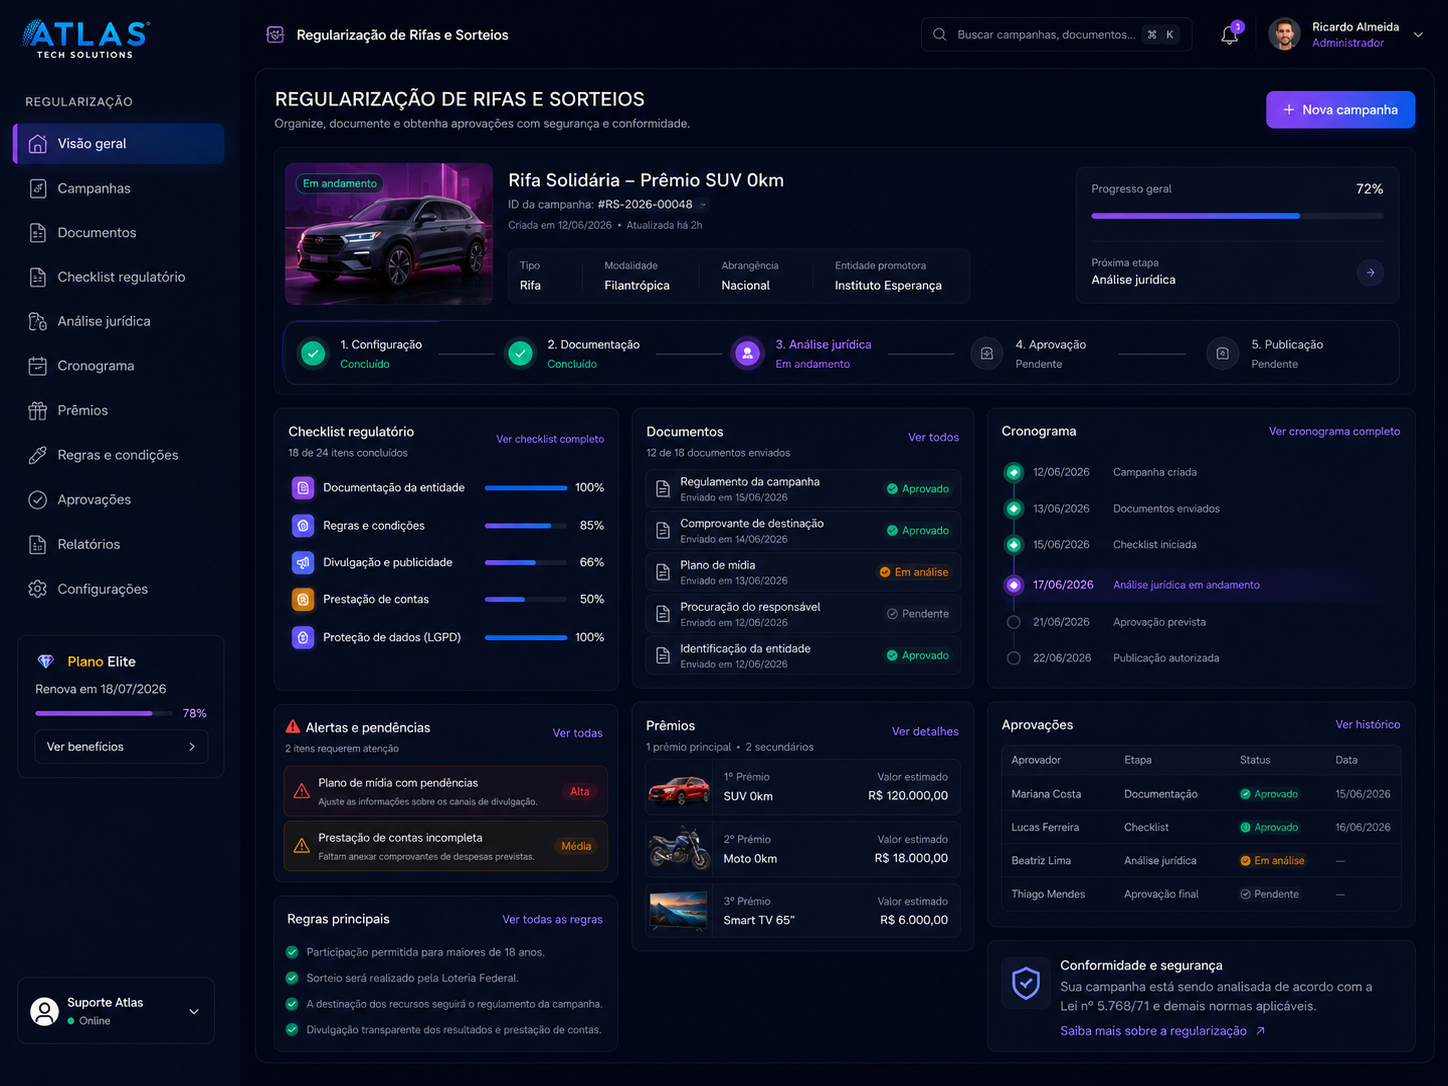Click the Plano Elite 78% progress bar
The image size is (1448, 1086).
click(105, 714)
